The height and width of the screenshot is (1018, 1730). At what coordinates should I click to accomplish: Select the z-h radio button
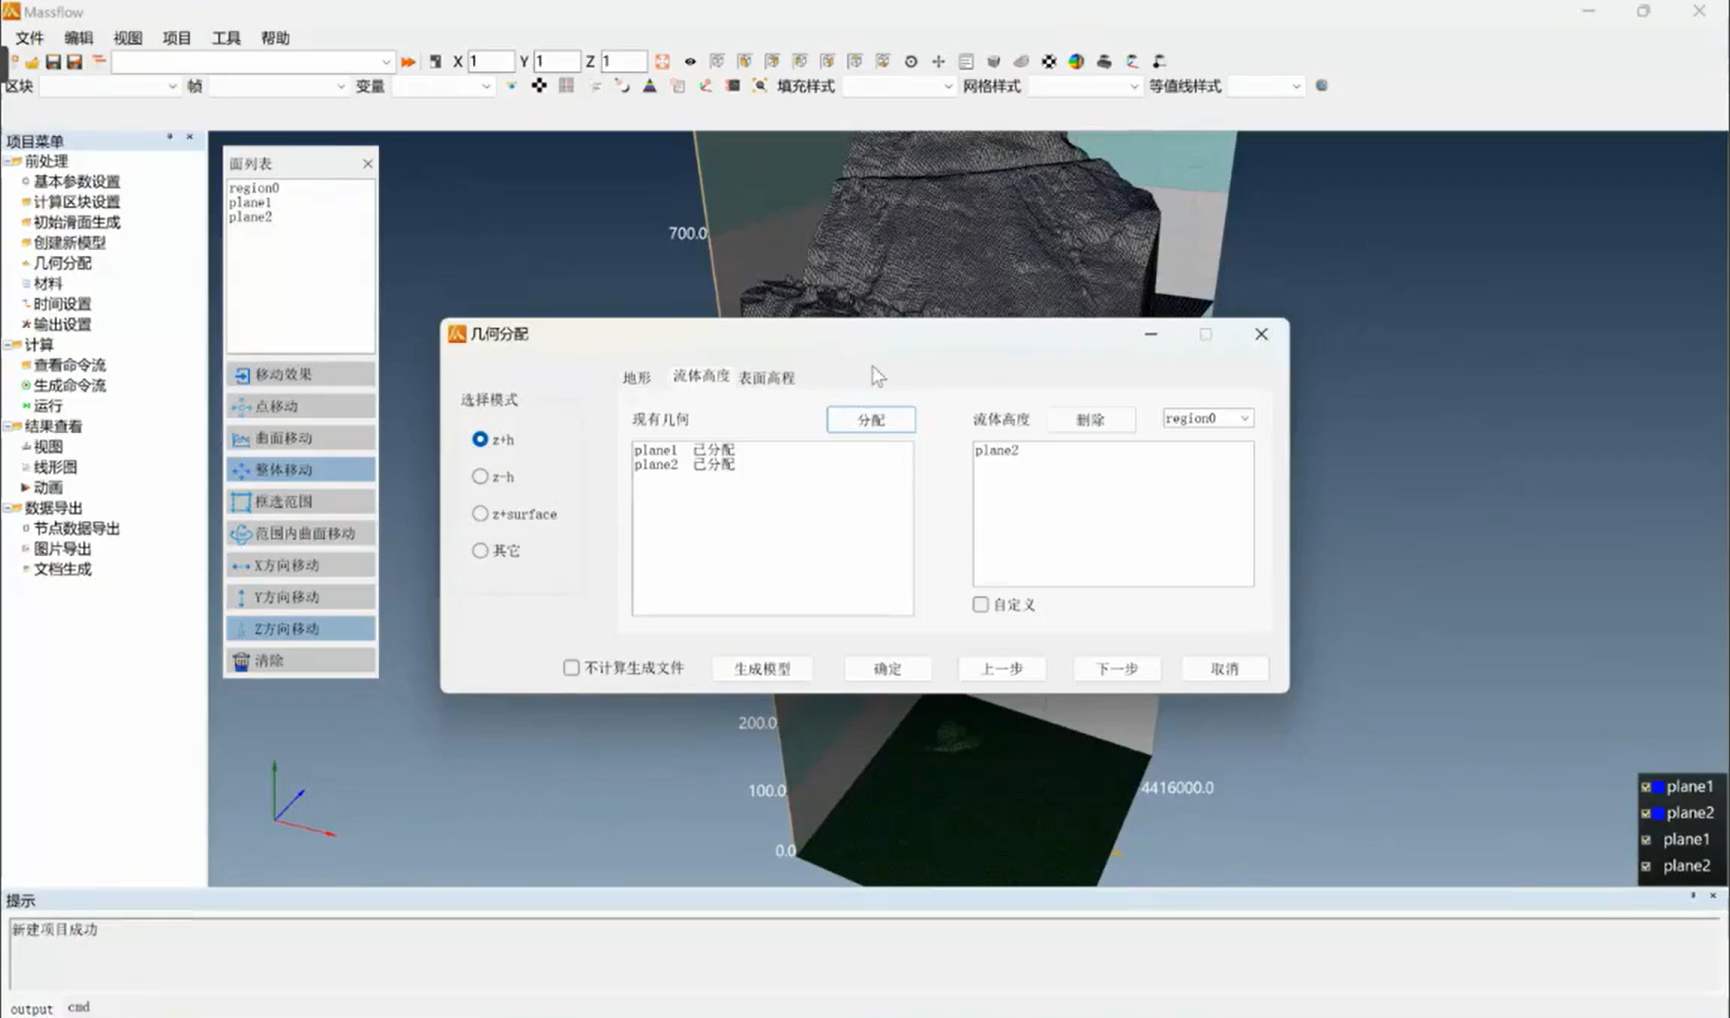pyautogui.click(x=480, y=477)
